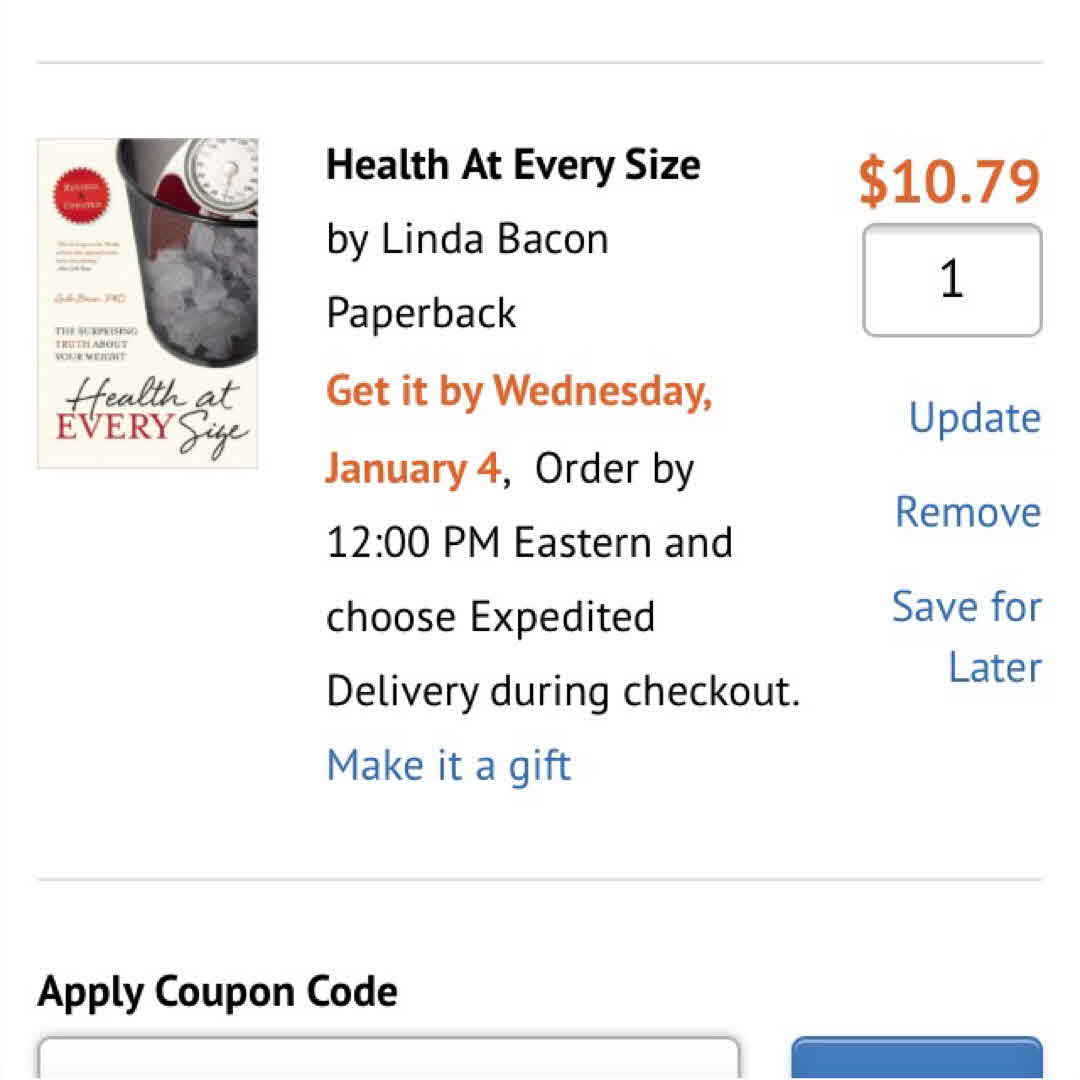
Task: Focus the coupon code text field
Action: coord(388,1058)
